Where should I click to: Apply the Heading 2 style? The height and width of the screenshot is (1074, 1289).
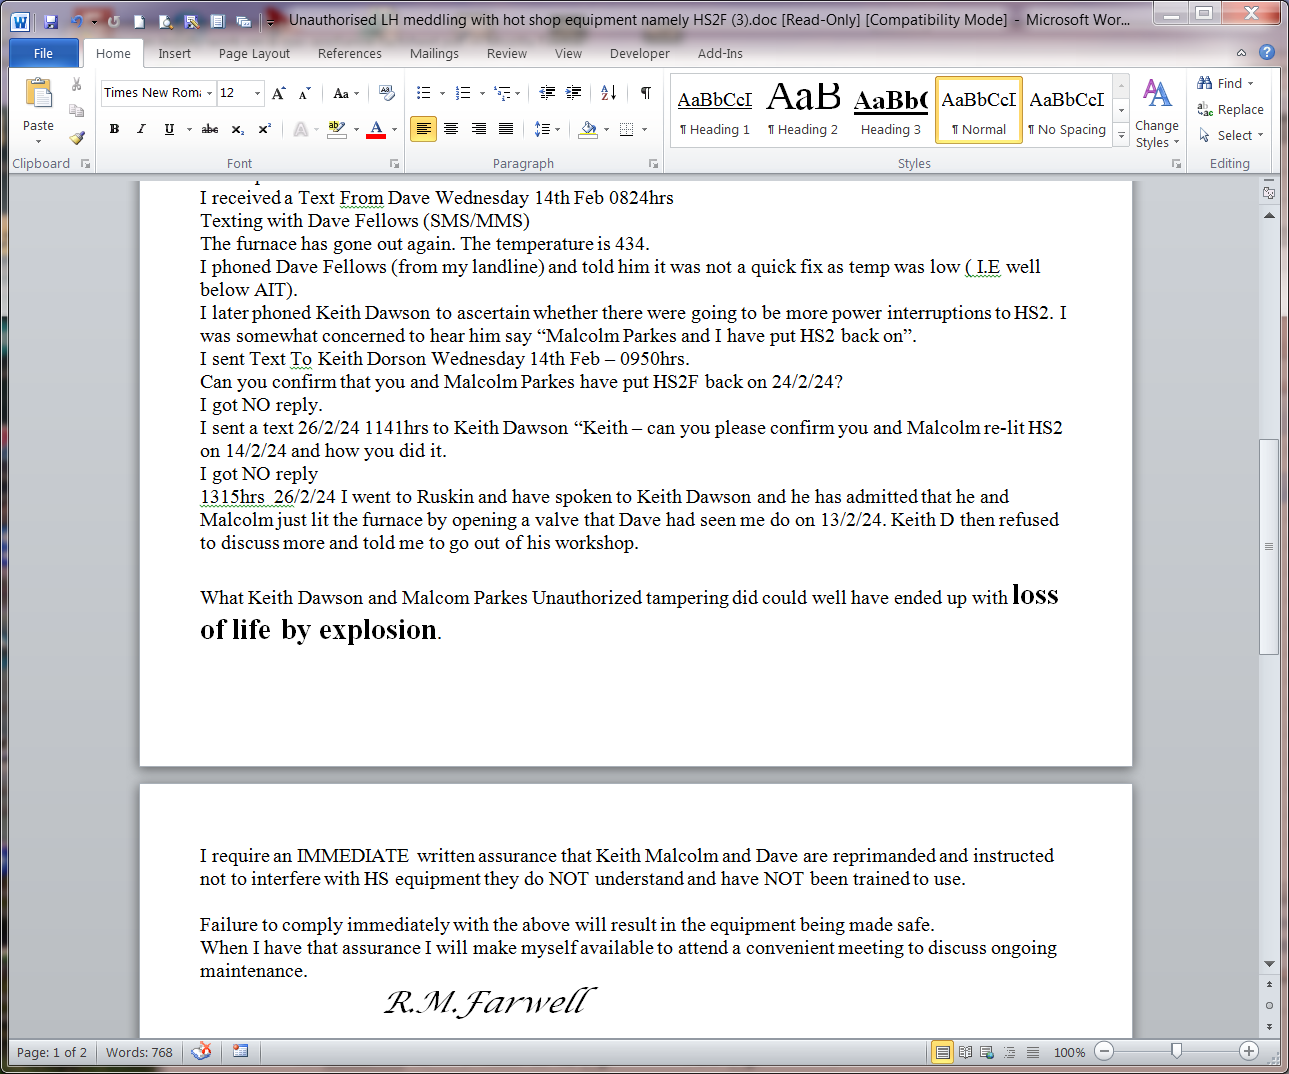point(802,110)
